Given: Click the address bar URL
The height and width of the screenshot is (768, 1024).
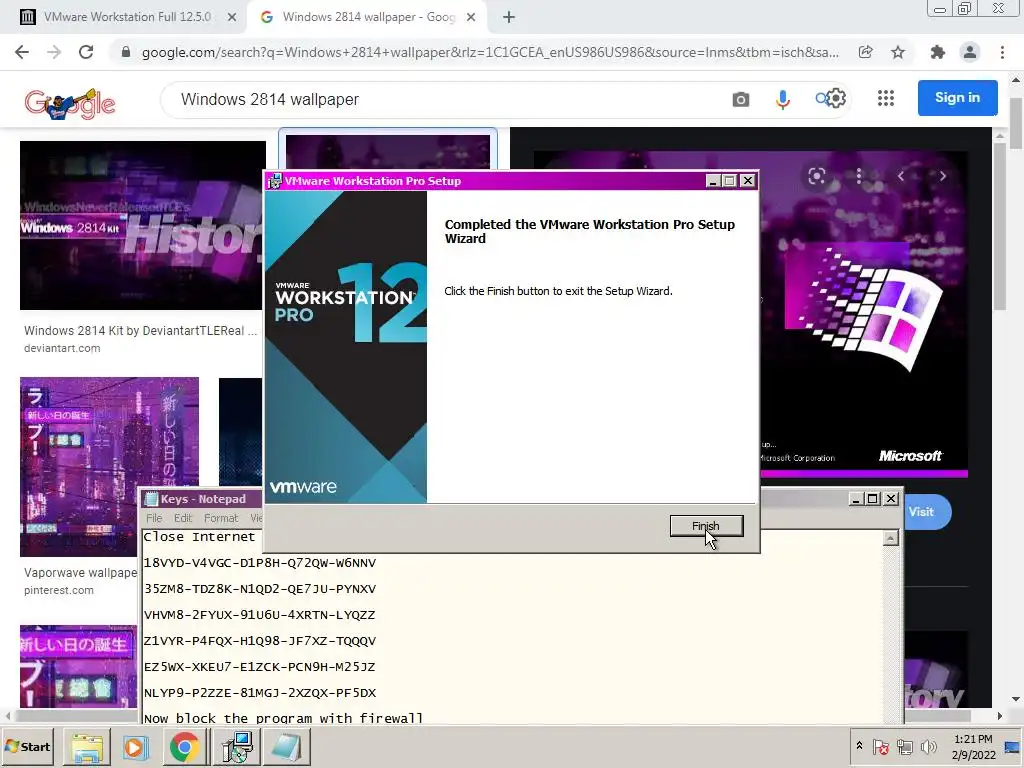Looking at the screenshot, I should [490, 52].
